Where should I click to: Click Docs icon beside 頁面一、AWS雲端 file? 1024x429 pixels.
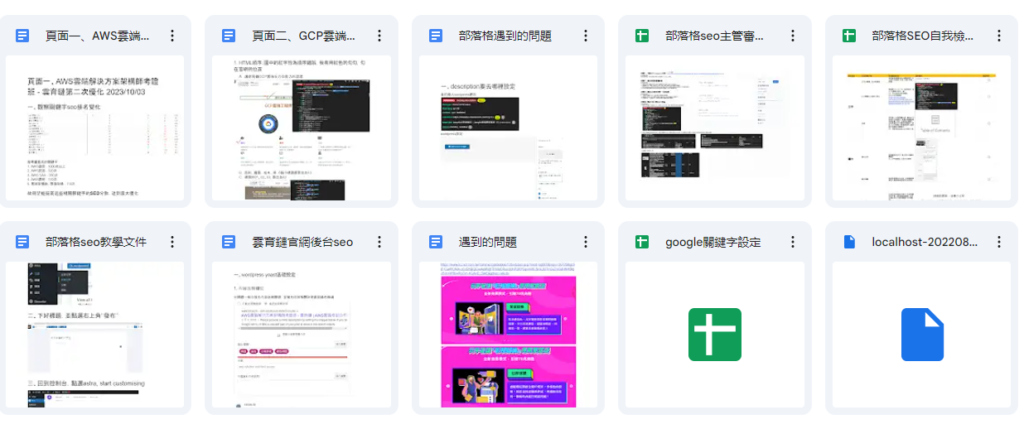coord(23,36)
